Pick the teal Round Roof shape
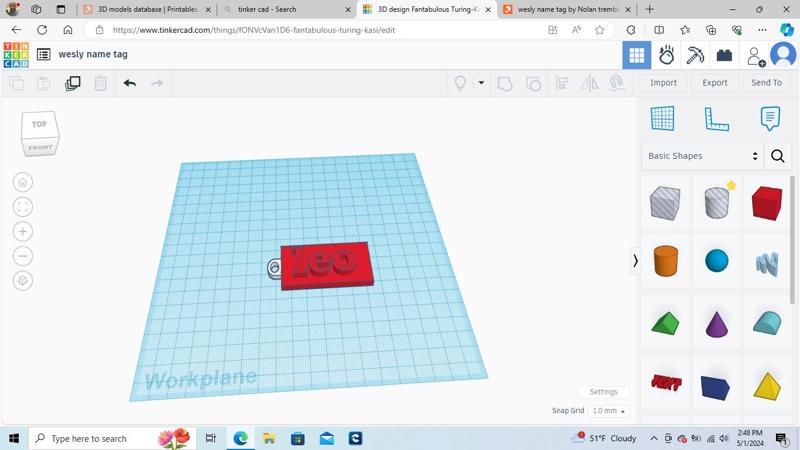The image size is (800, 450). tap(767, 323)
